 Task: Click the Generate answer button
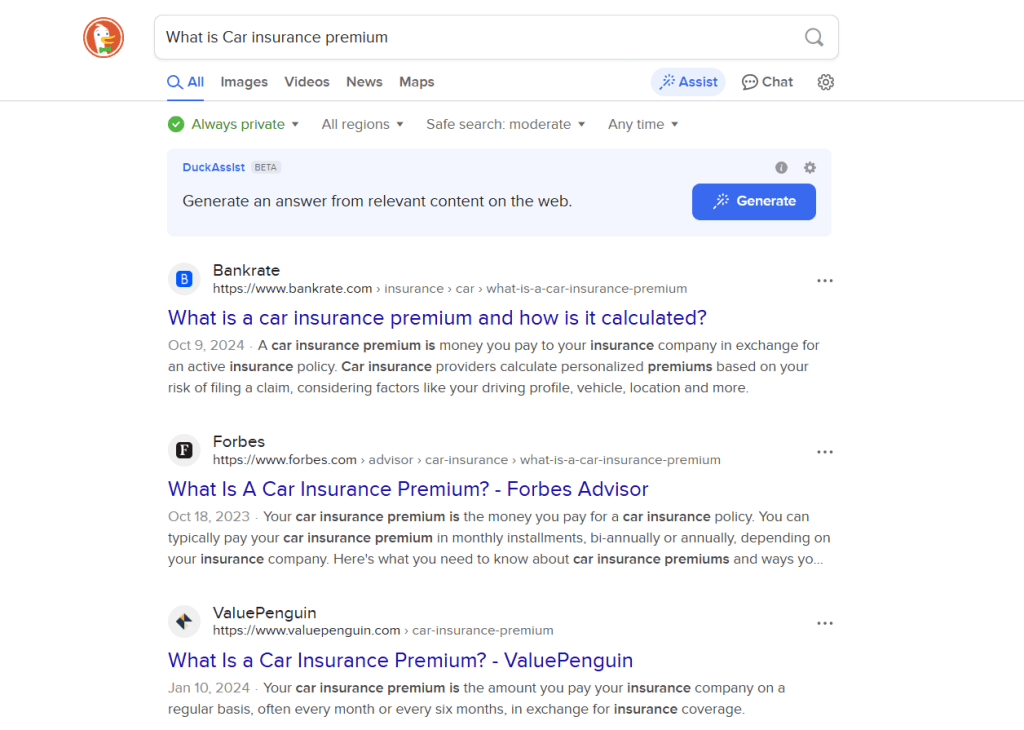click(x=753, y=201)
